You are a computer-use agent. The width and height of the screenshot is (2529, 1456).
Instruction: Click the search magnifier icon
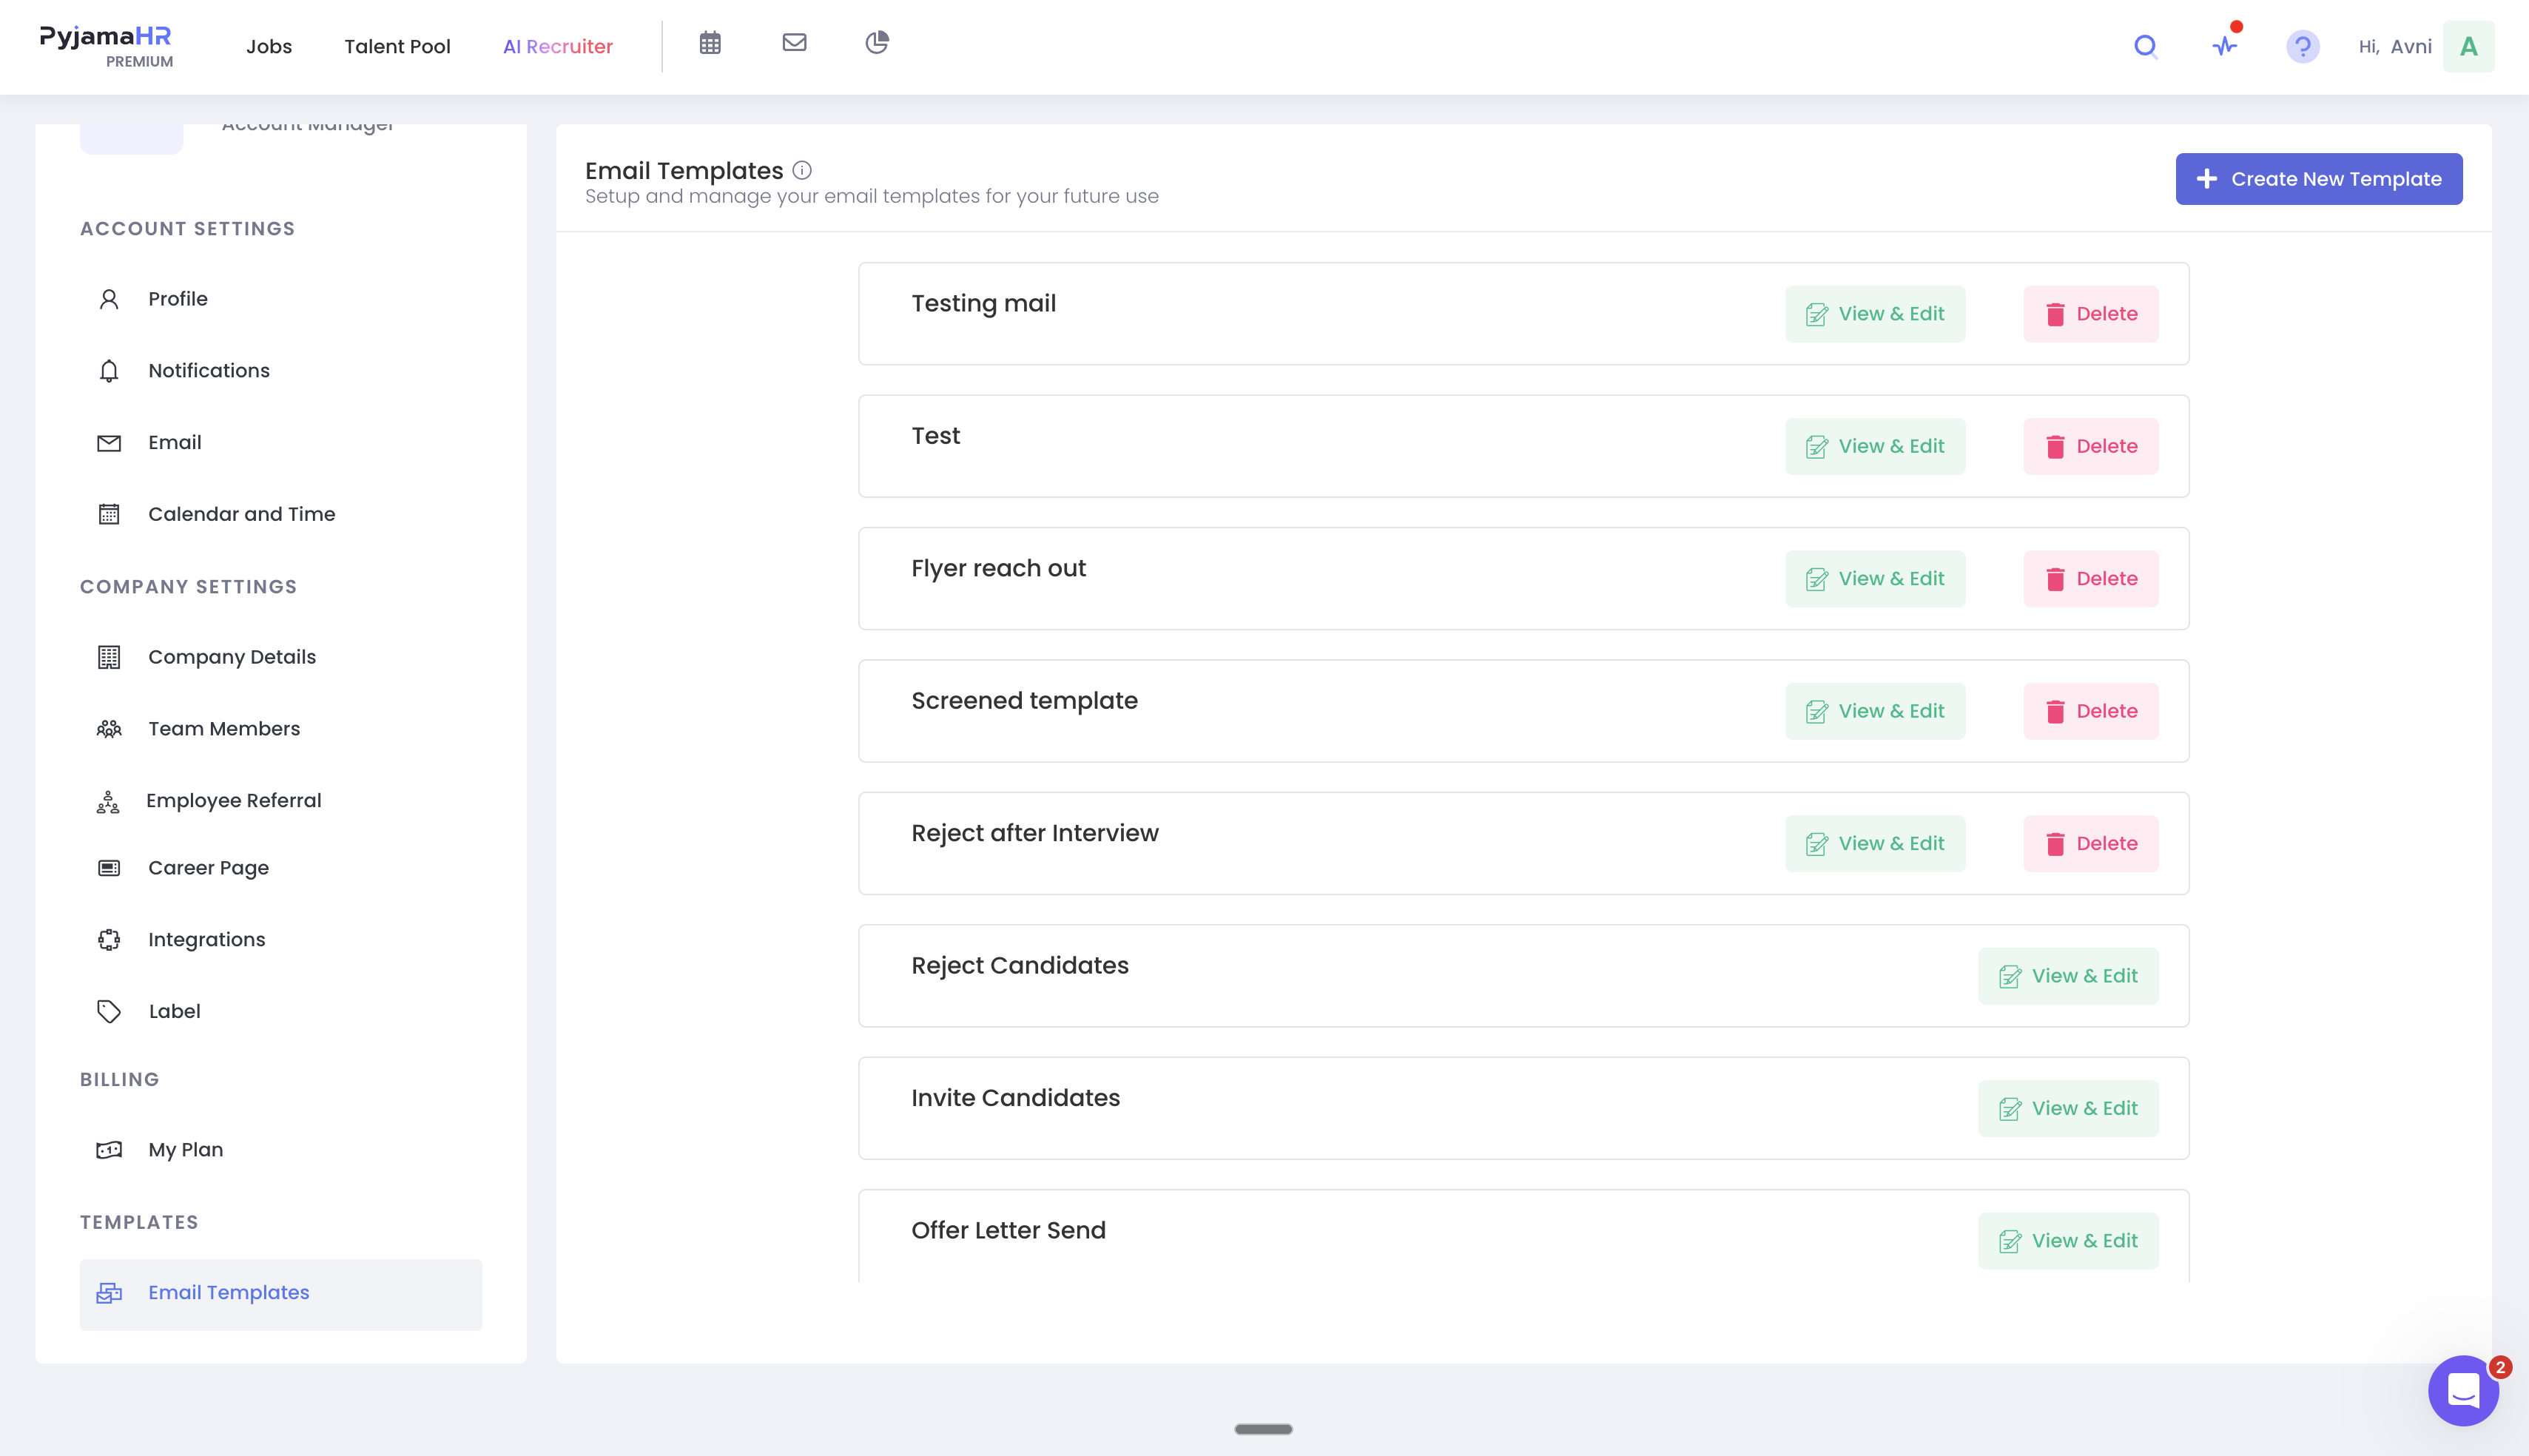(x=2145, y=46)
